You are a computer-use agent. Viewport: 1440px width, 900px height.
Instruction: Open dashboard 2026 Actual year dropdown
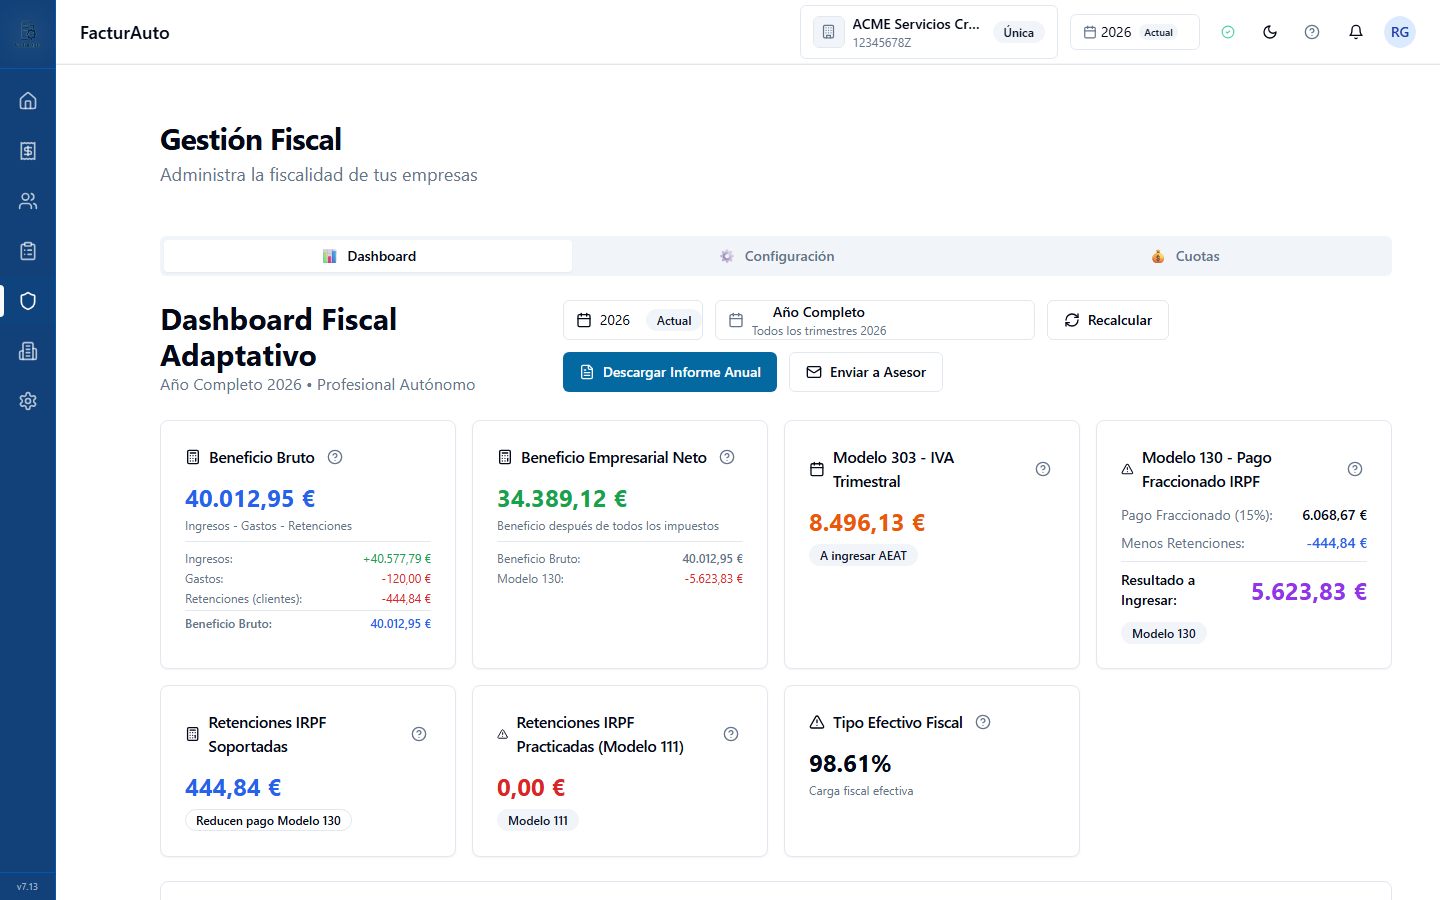pyautogui.click(x=633, y=320)
